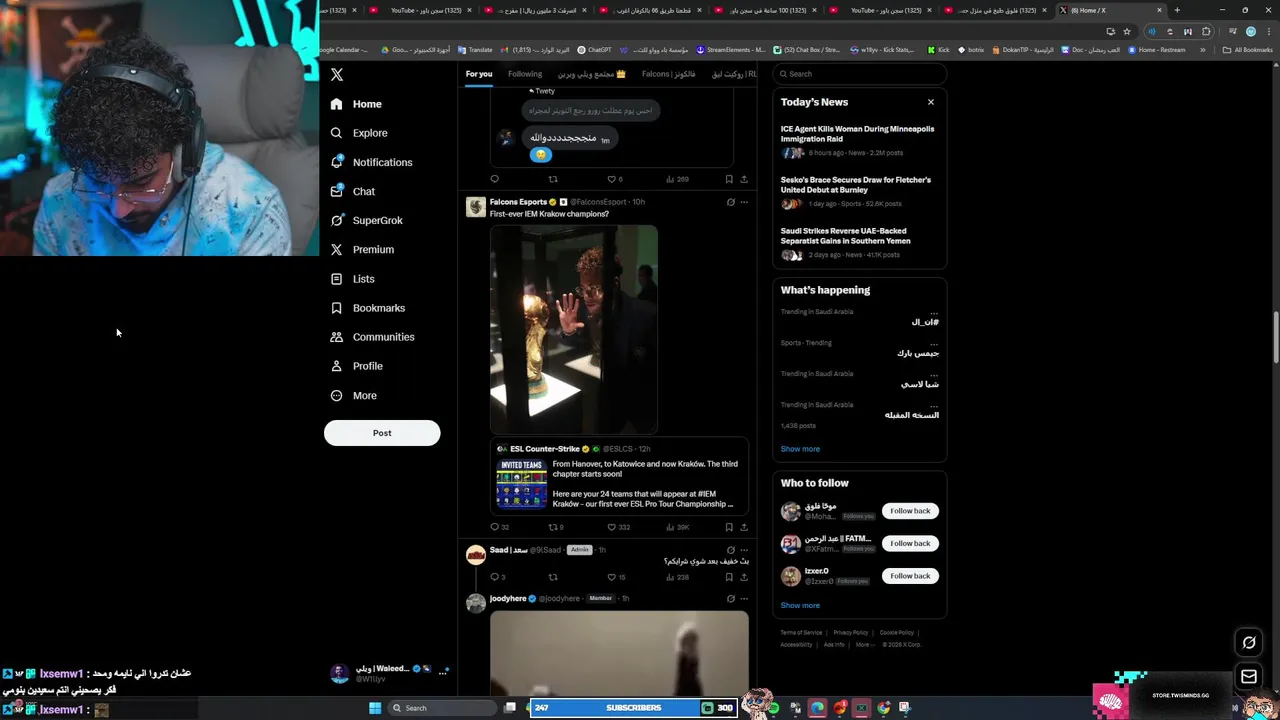Open Lists in sidebar
Screen dimensions: 1280x720
point(352,279)
